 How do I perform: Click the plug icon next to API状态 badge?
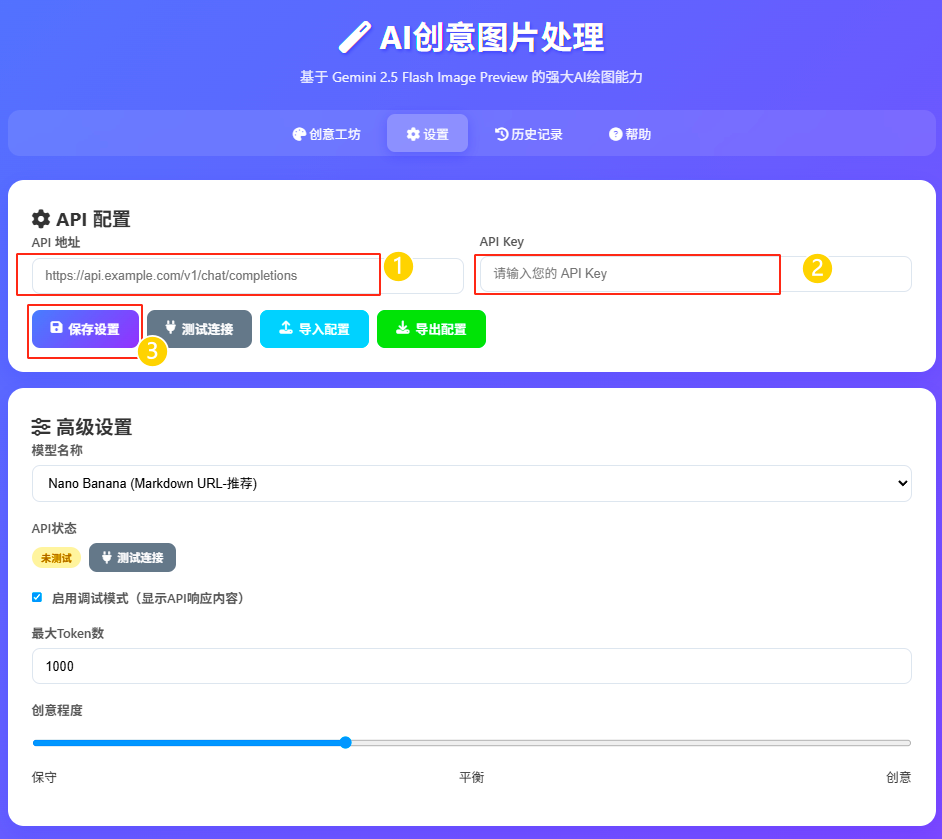point(107,557)
